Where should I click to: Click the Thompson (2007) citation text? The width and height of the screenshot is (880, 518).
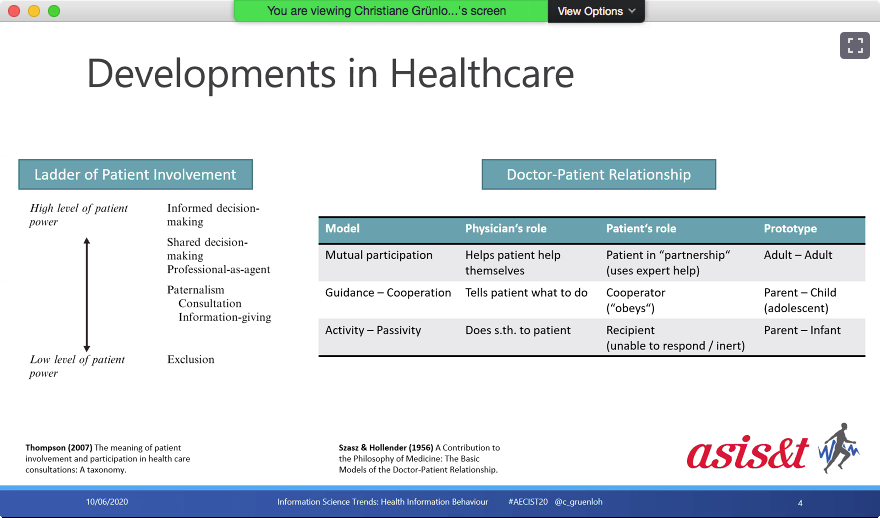[106, 458]
